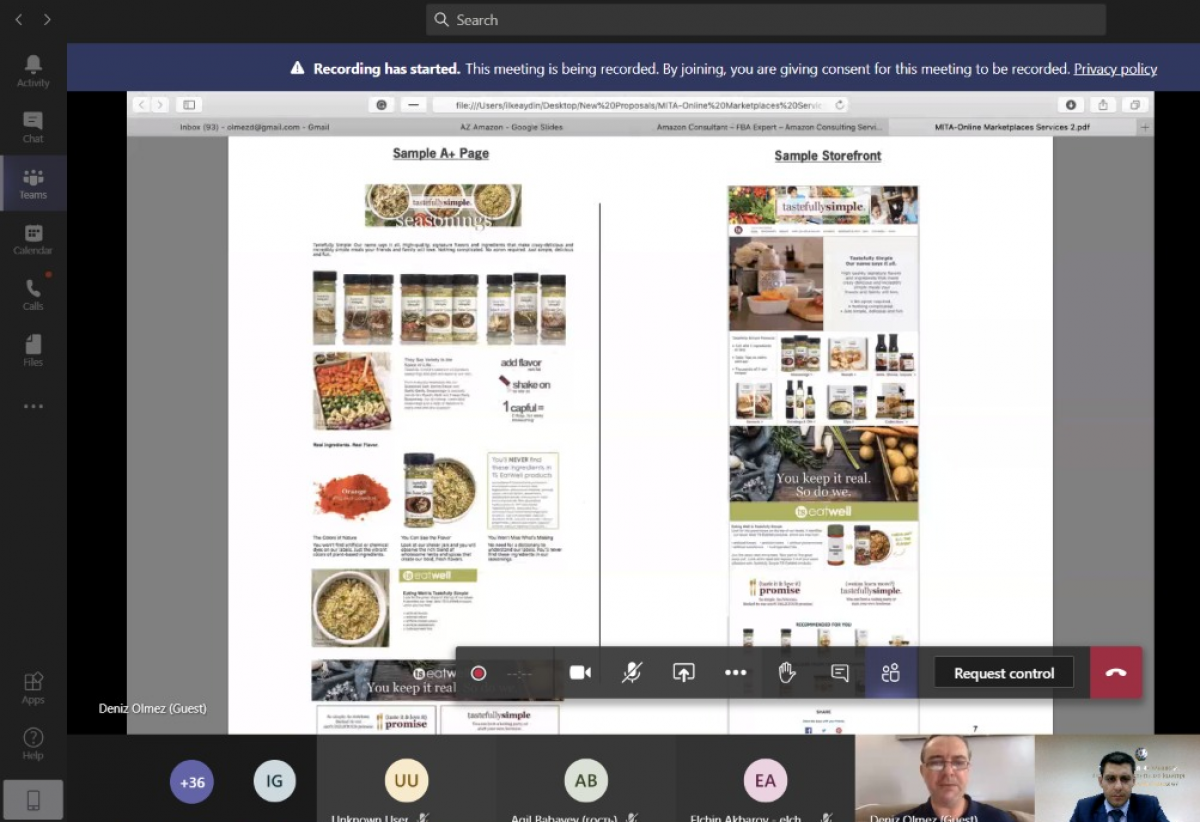Click the Request control button

tap(1003, 673)
